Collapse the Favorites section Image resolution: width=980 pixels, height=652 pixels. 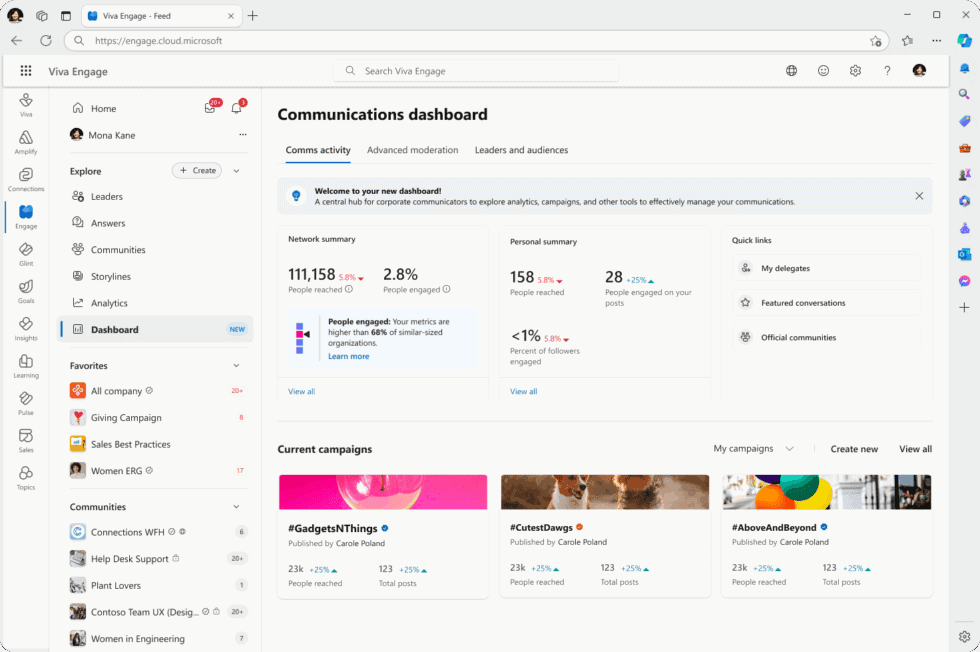pos(237,365)
